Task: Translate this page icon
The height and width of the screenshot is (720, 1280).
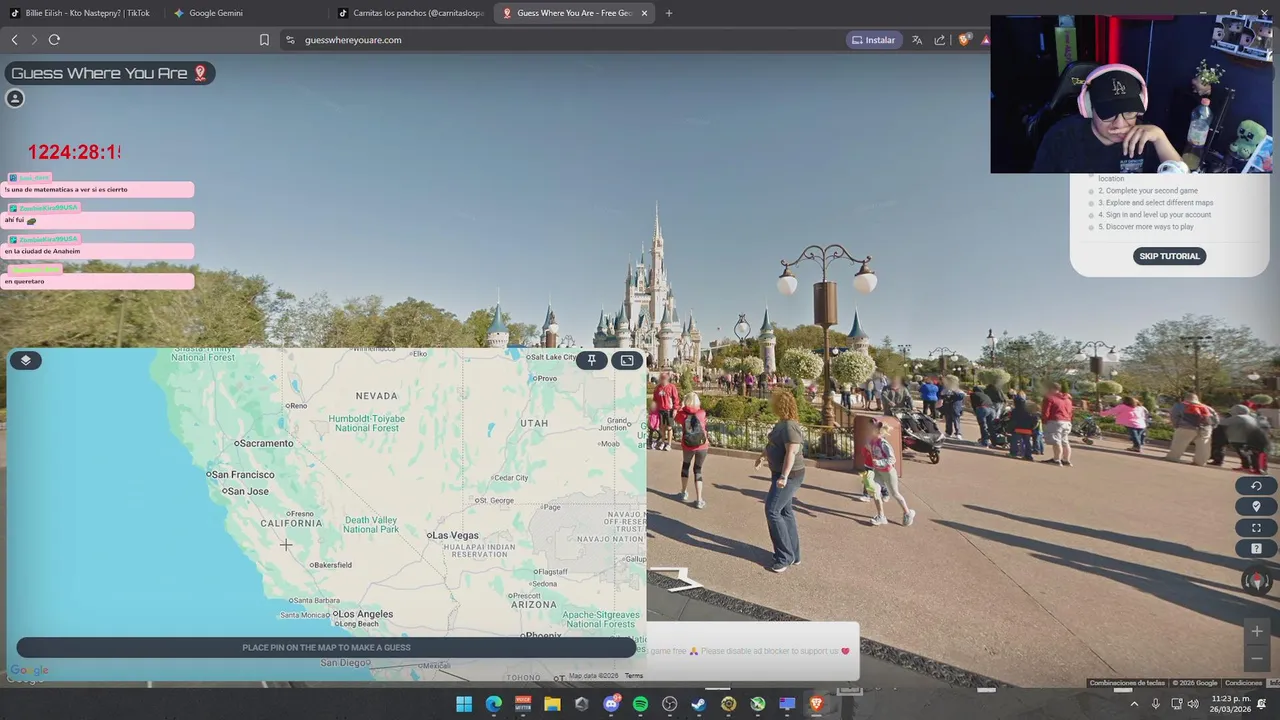Action: 917,40
